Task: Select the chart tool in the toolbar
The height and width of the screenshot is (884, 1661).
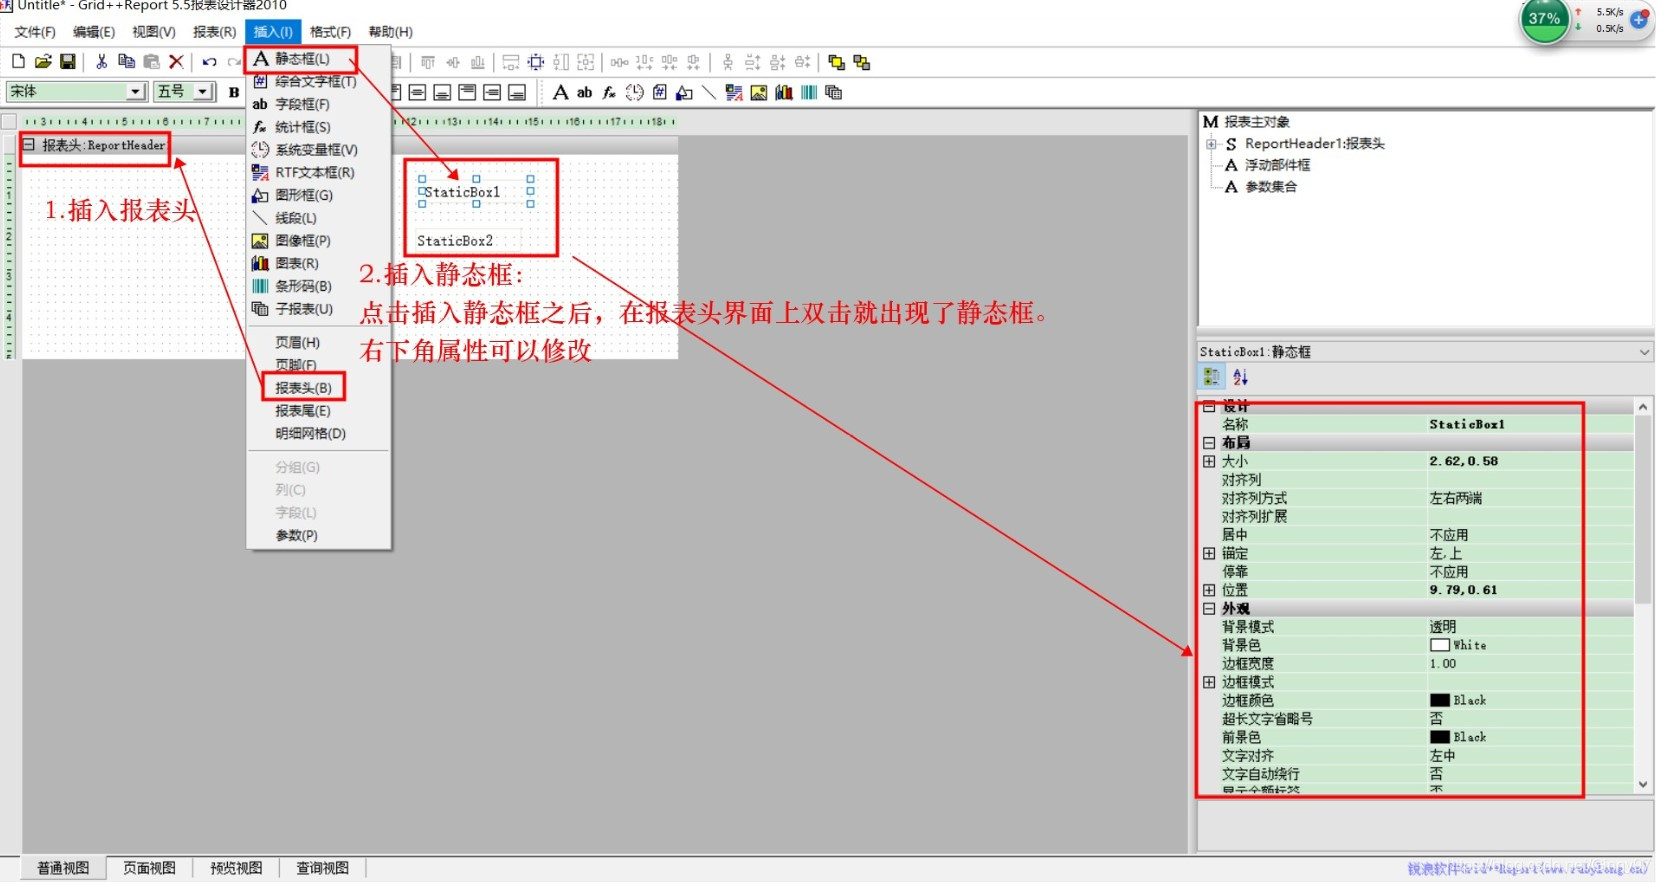Action: click(784, 92)
